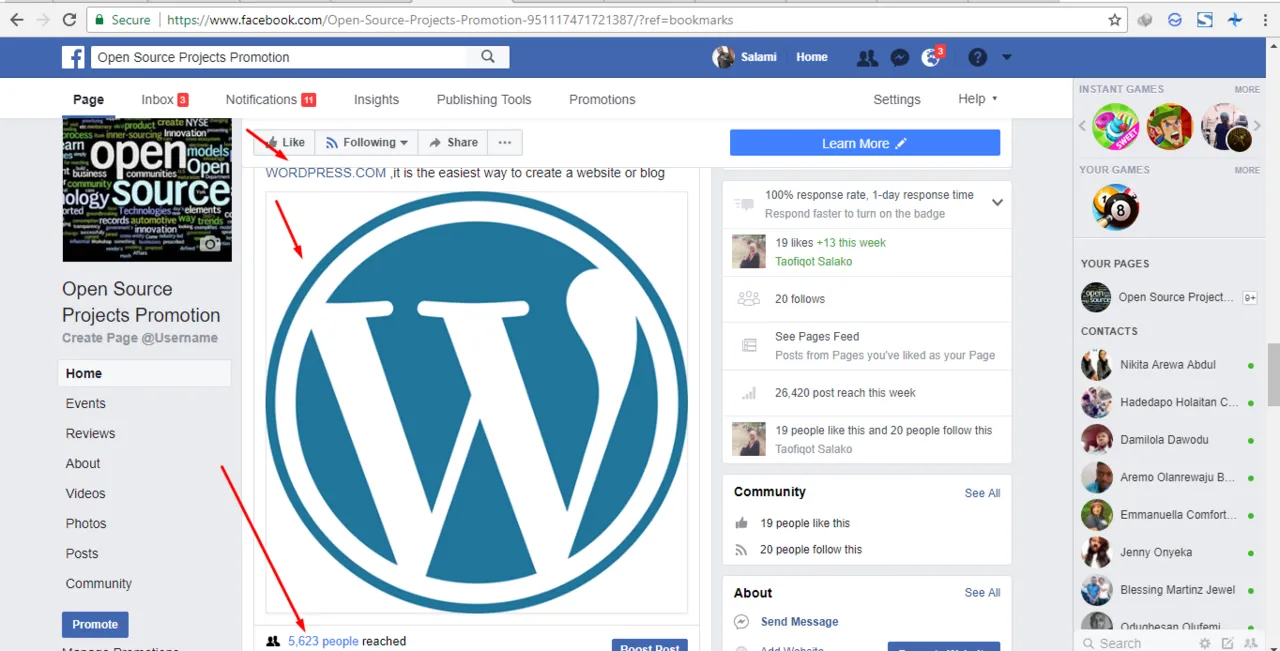Viewport: 1280px width, 651px height.
Task: Click See Pages Feed
Action: pos(817,337)
